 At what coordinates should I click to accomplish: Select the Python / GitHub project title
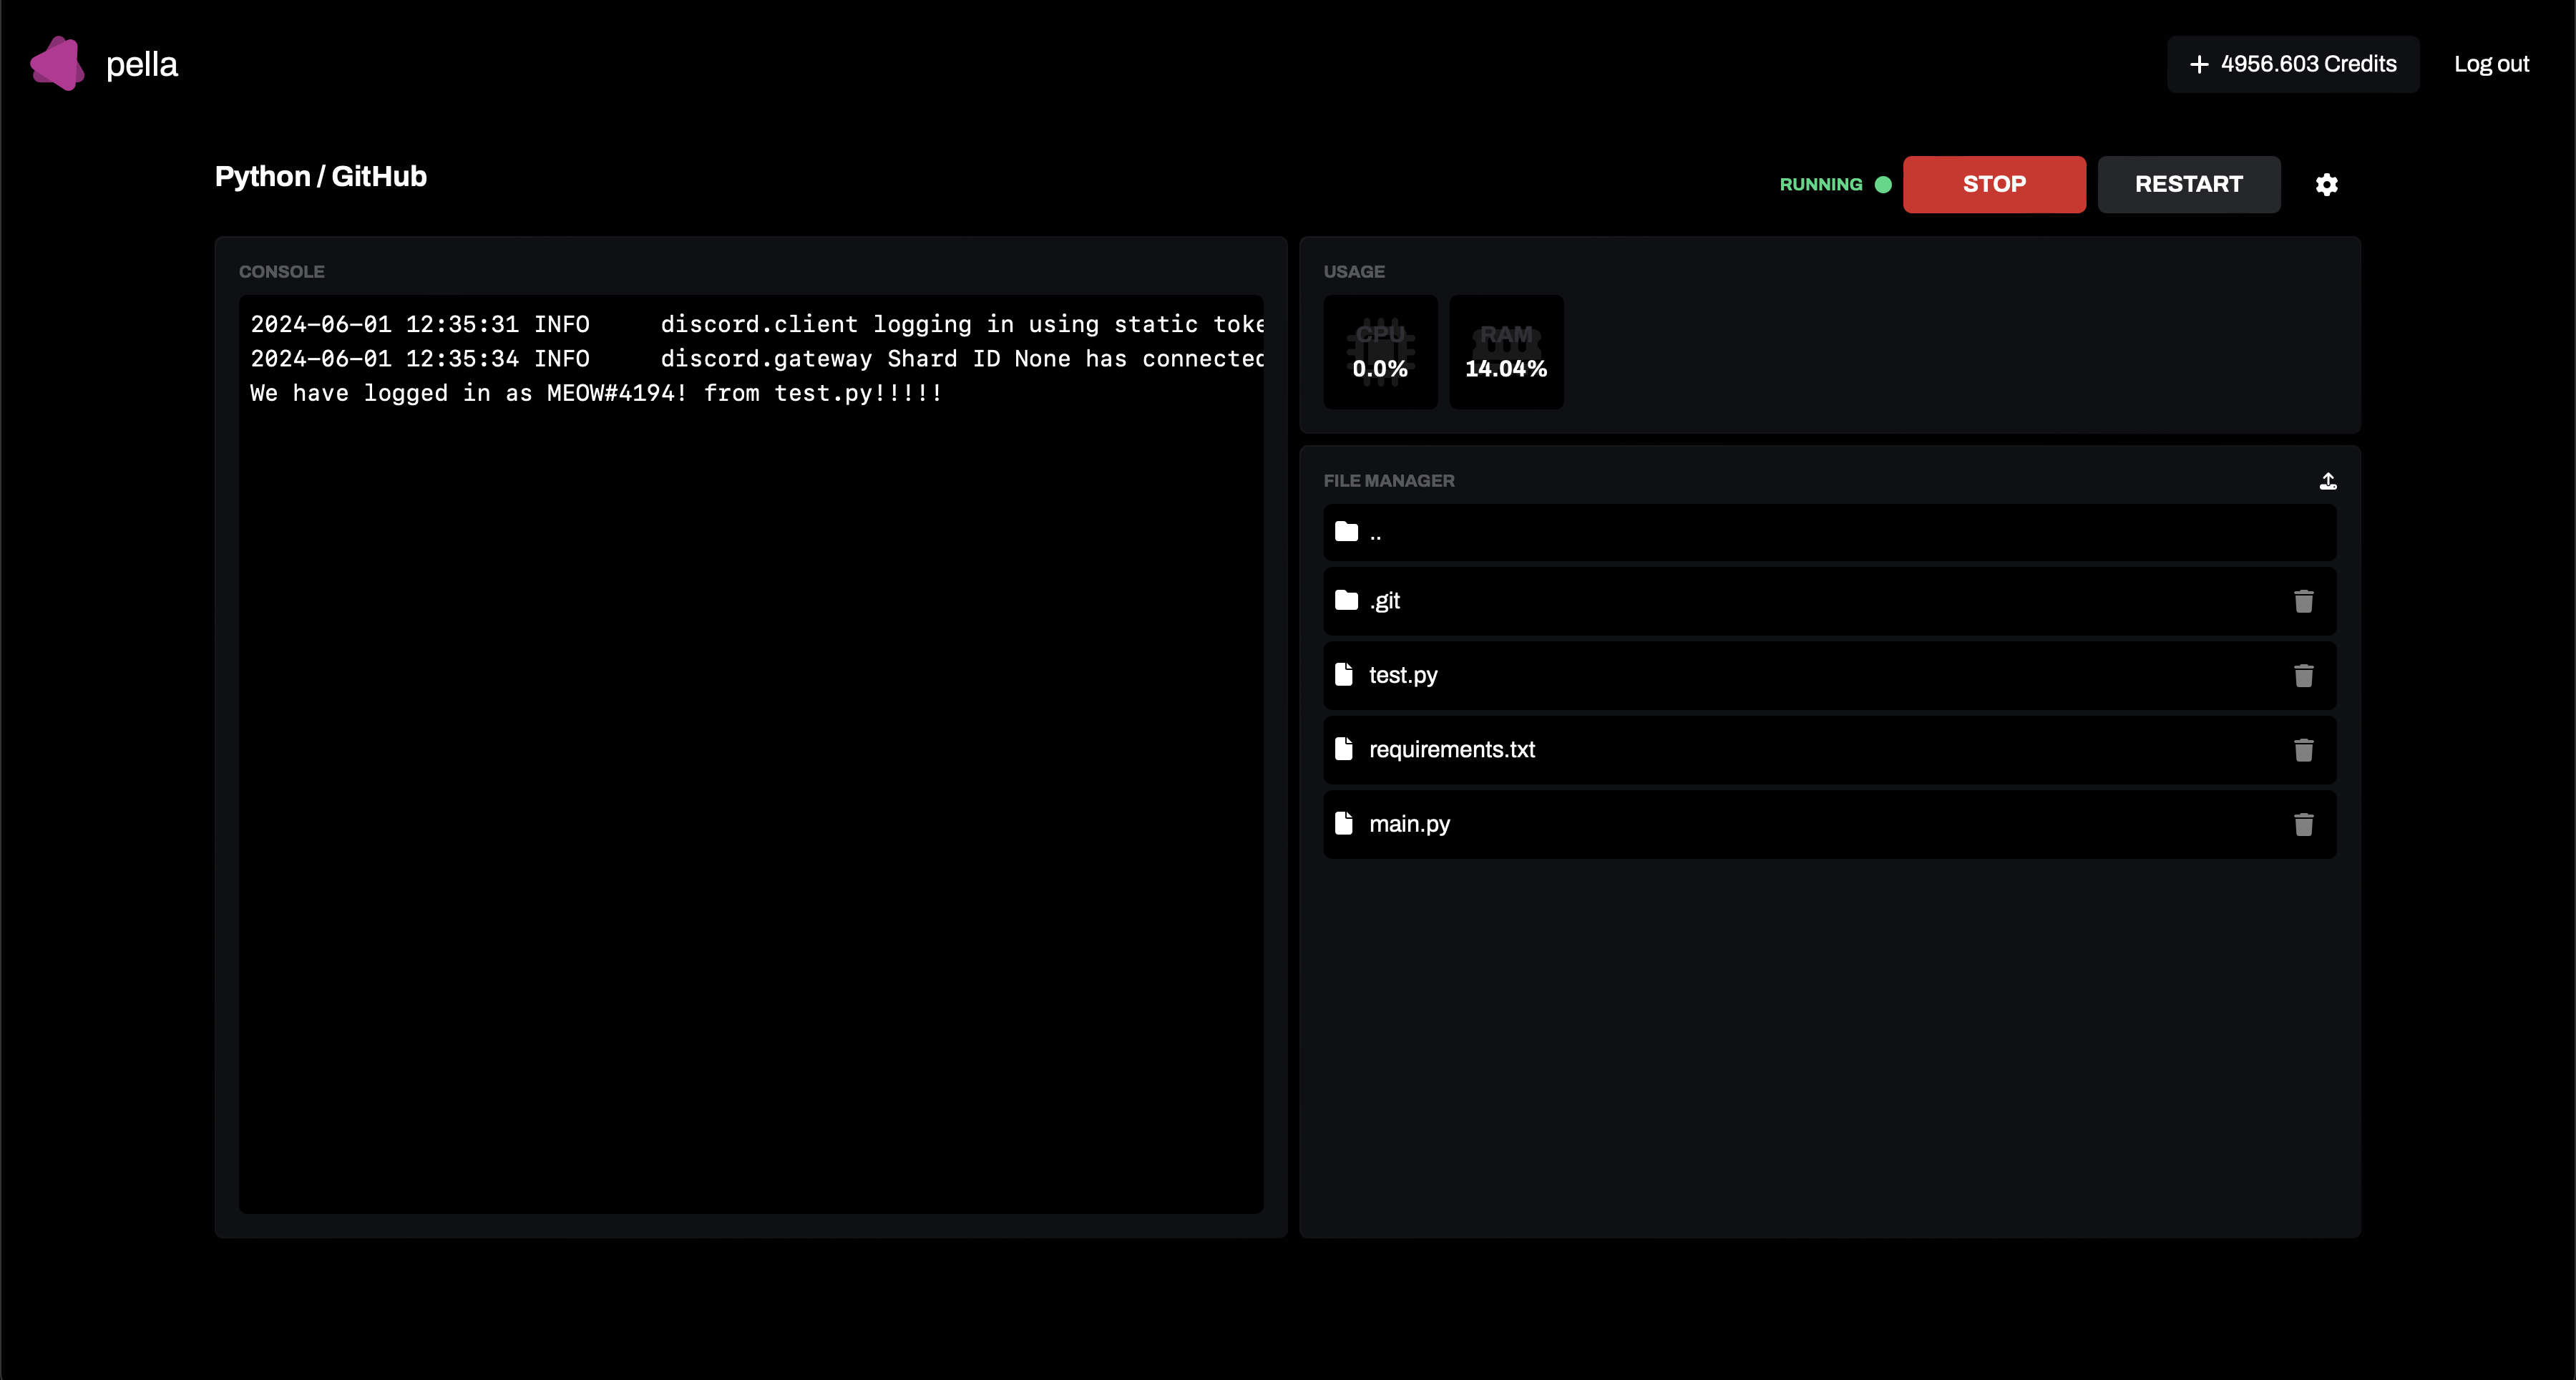(x=320, y=176)
